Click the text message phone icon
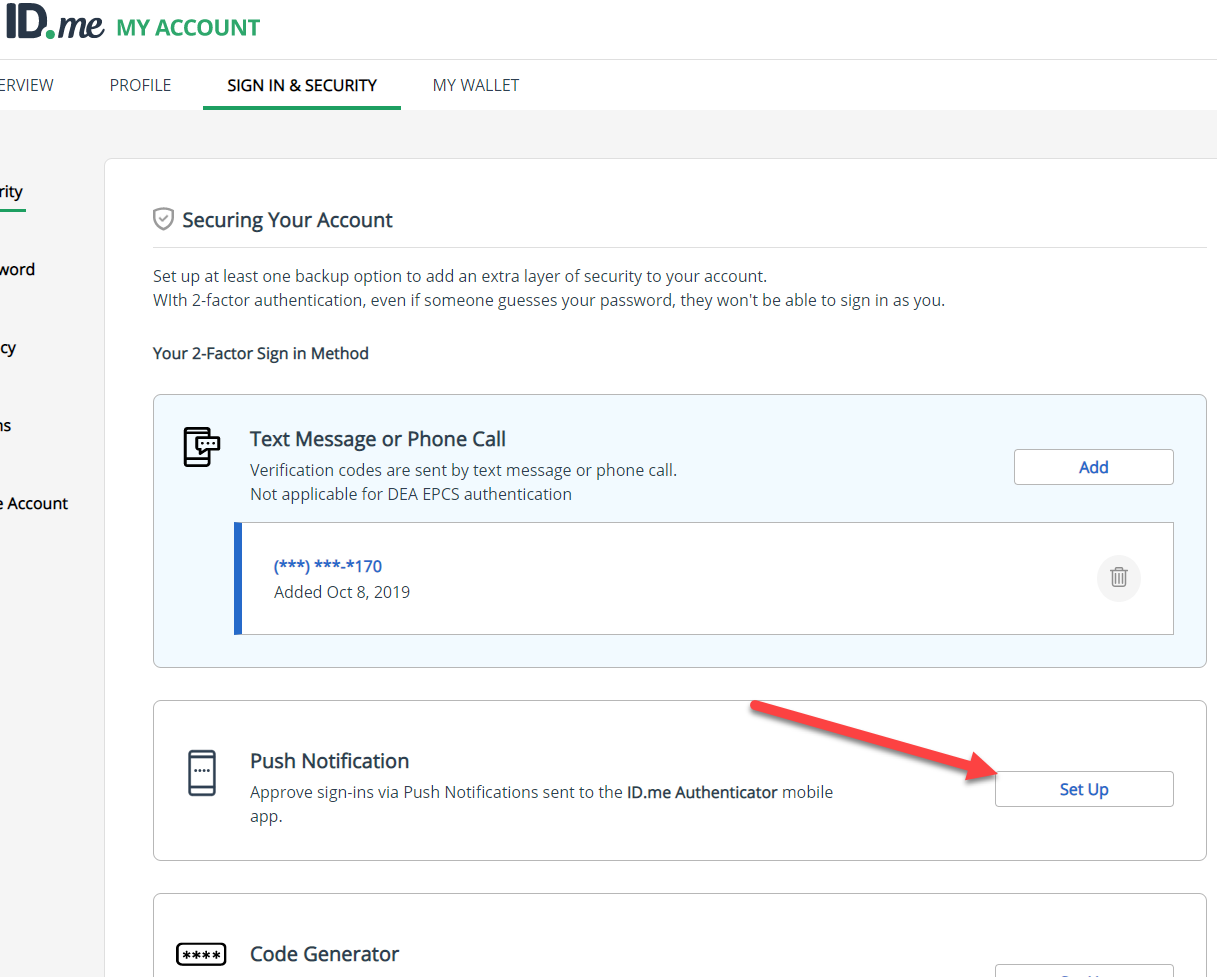1217x977 pixels. pyautogui.click(x=201, y=447)
